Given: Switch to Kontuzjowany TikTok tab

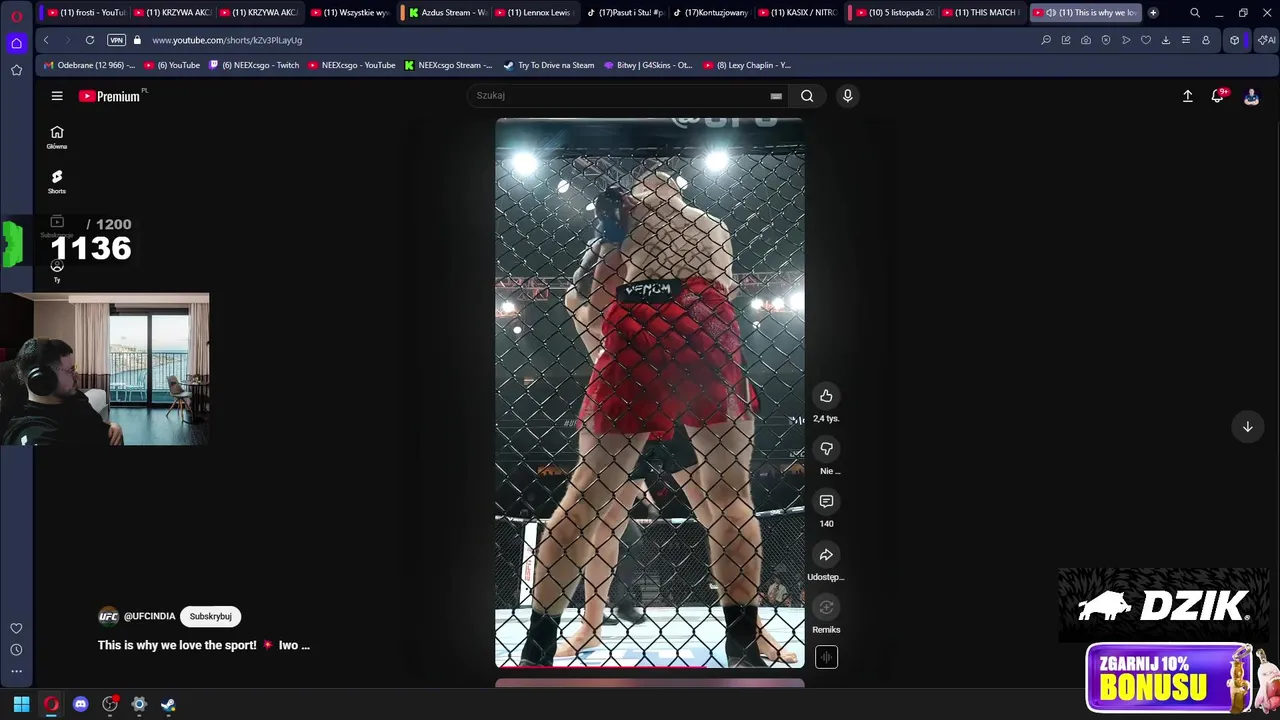Looking at the screenshot, I should [x=710, y=13].
